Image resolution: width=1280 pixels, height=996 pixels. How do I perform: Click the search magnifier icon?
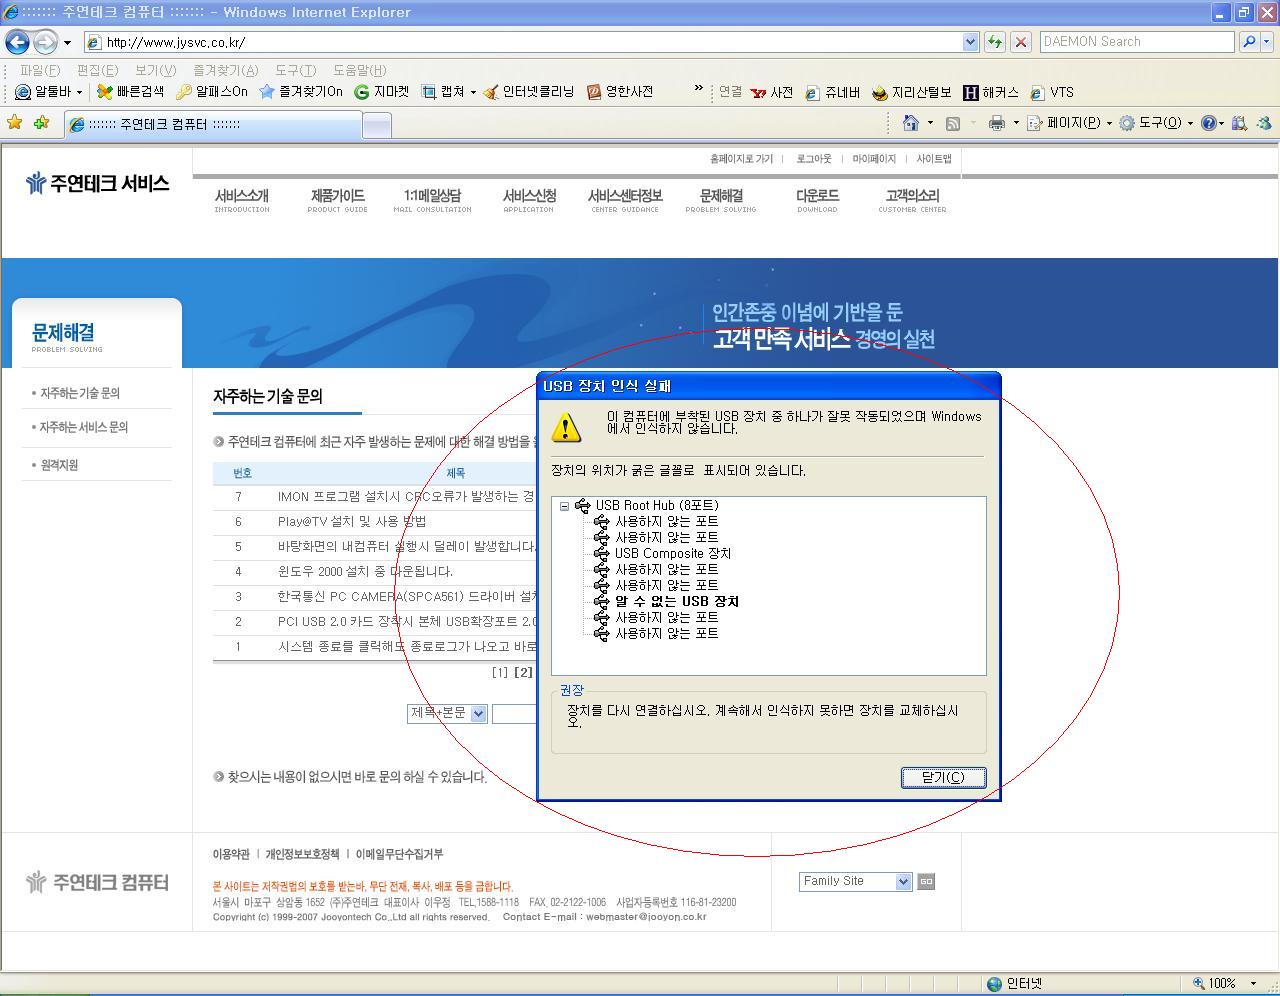[x=1248, y=42]
